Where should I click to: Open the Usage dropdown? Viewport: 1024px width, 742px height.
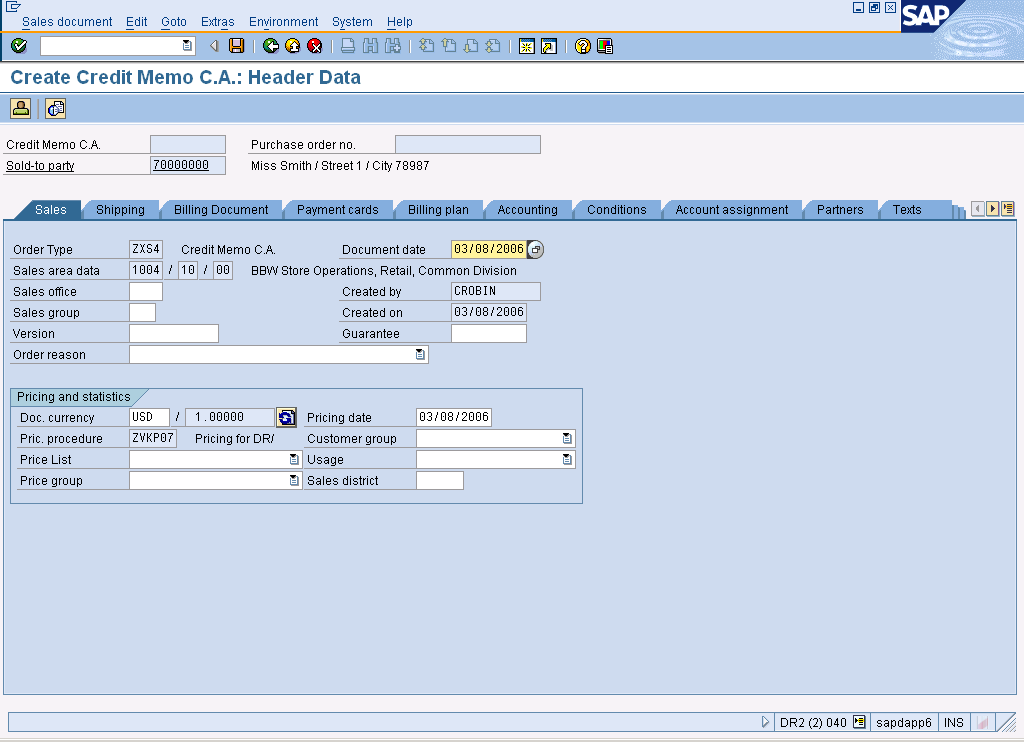(x=567, y=459)
